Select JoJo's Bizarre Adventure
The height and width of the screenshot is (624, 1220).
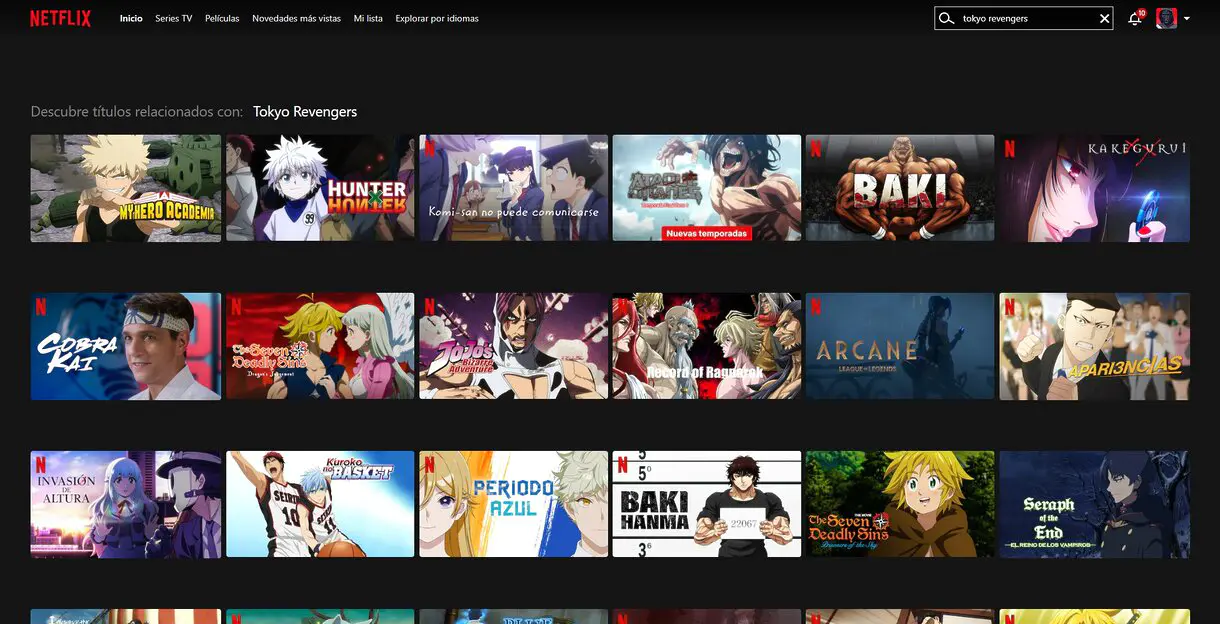pos(513,346)
